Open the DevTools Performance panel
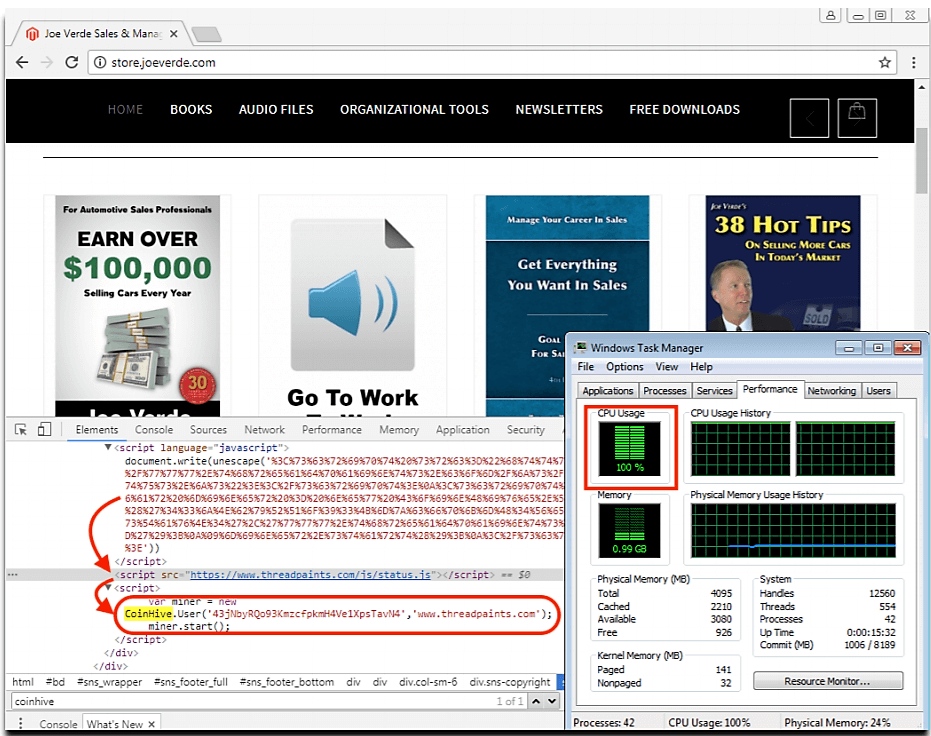 click(x=332, y=430)
